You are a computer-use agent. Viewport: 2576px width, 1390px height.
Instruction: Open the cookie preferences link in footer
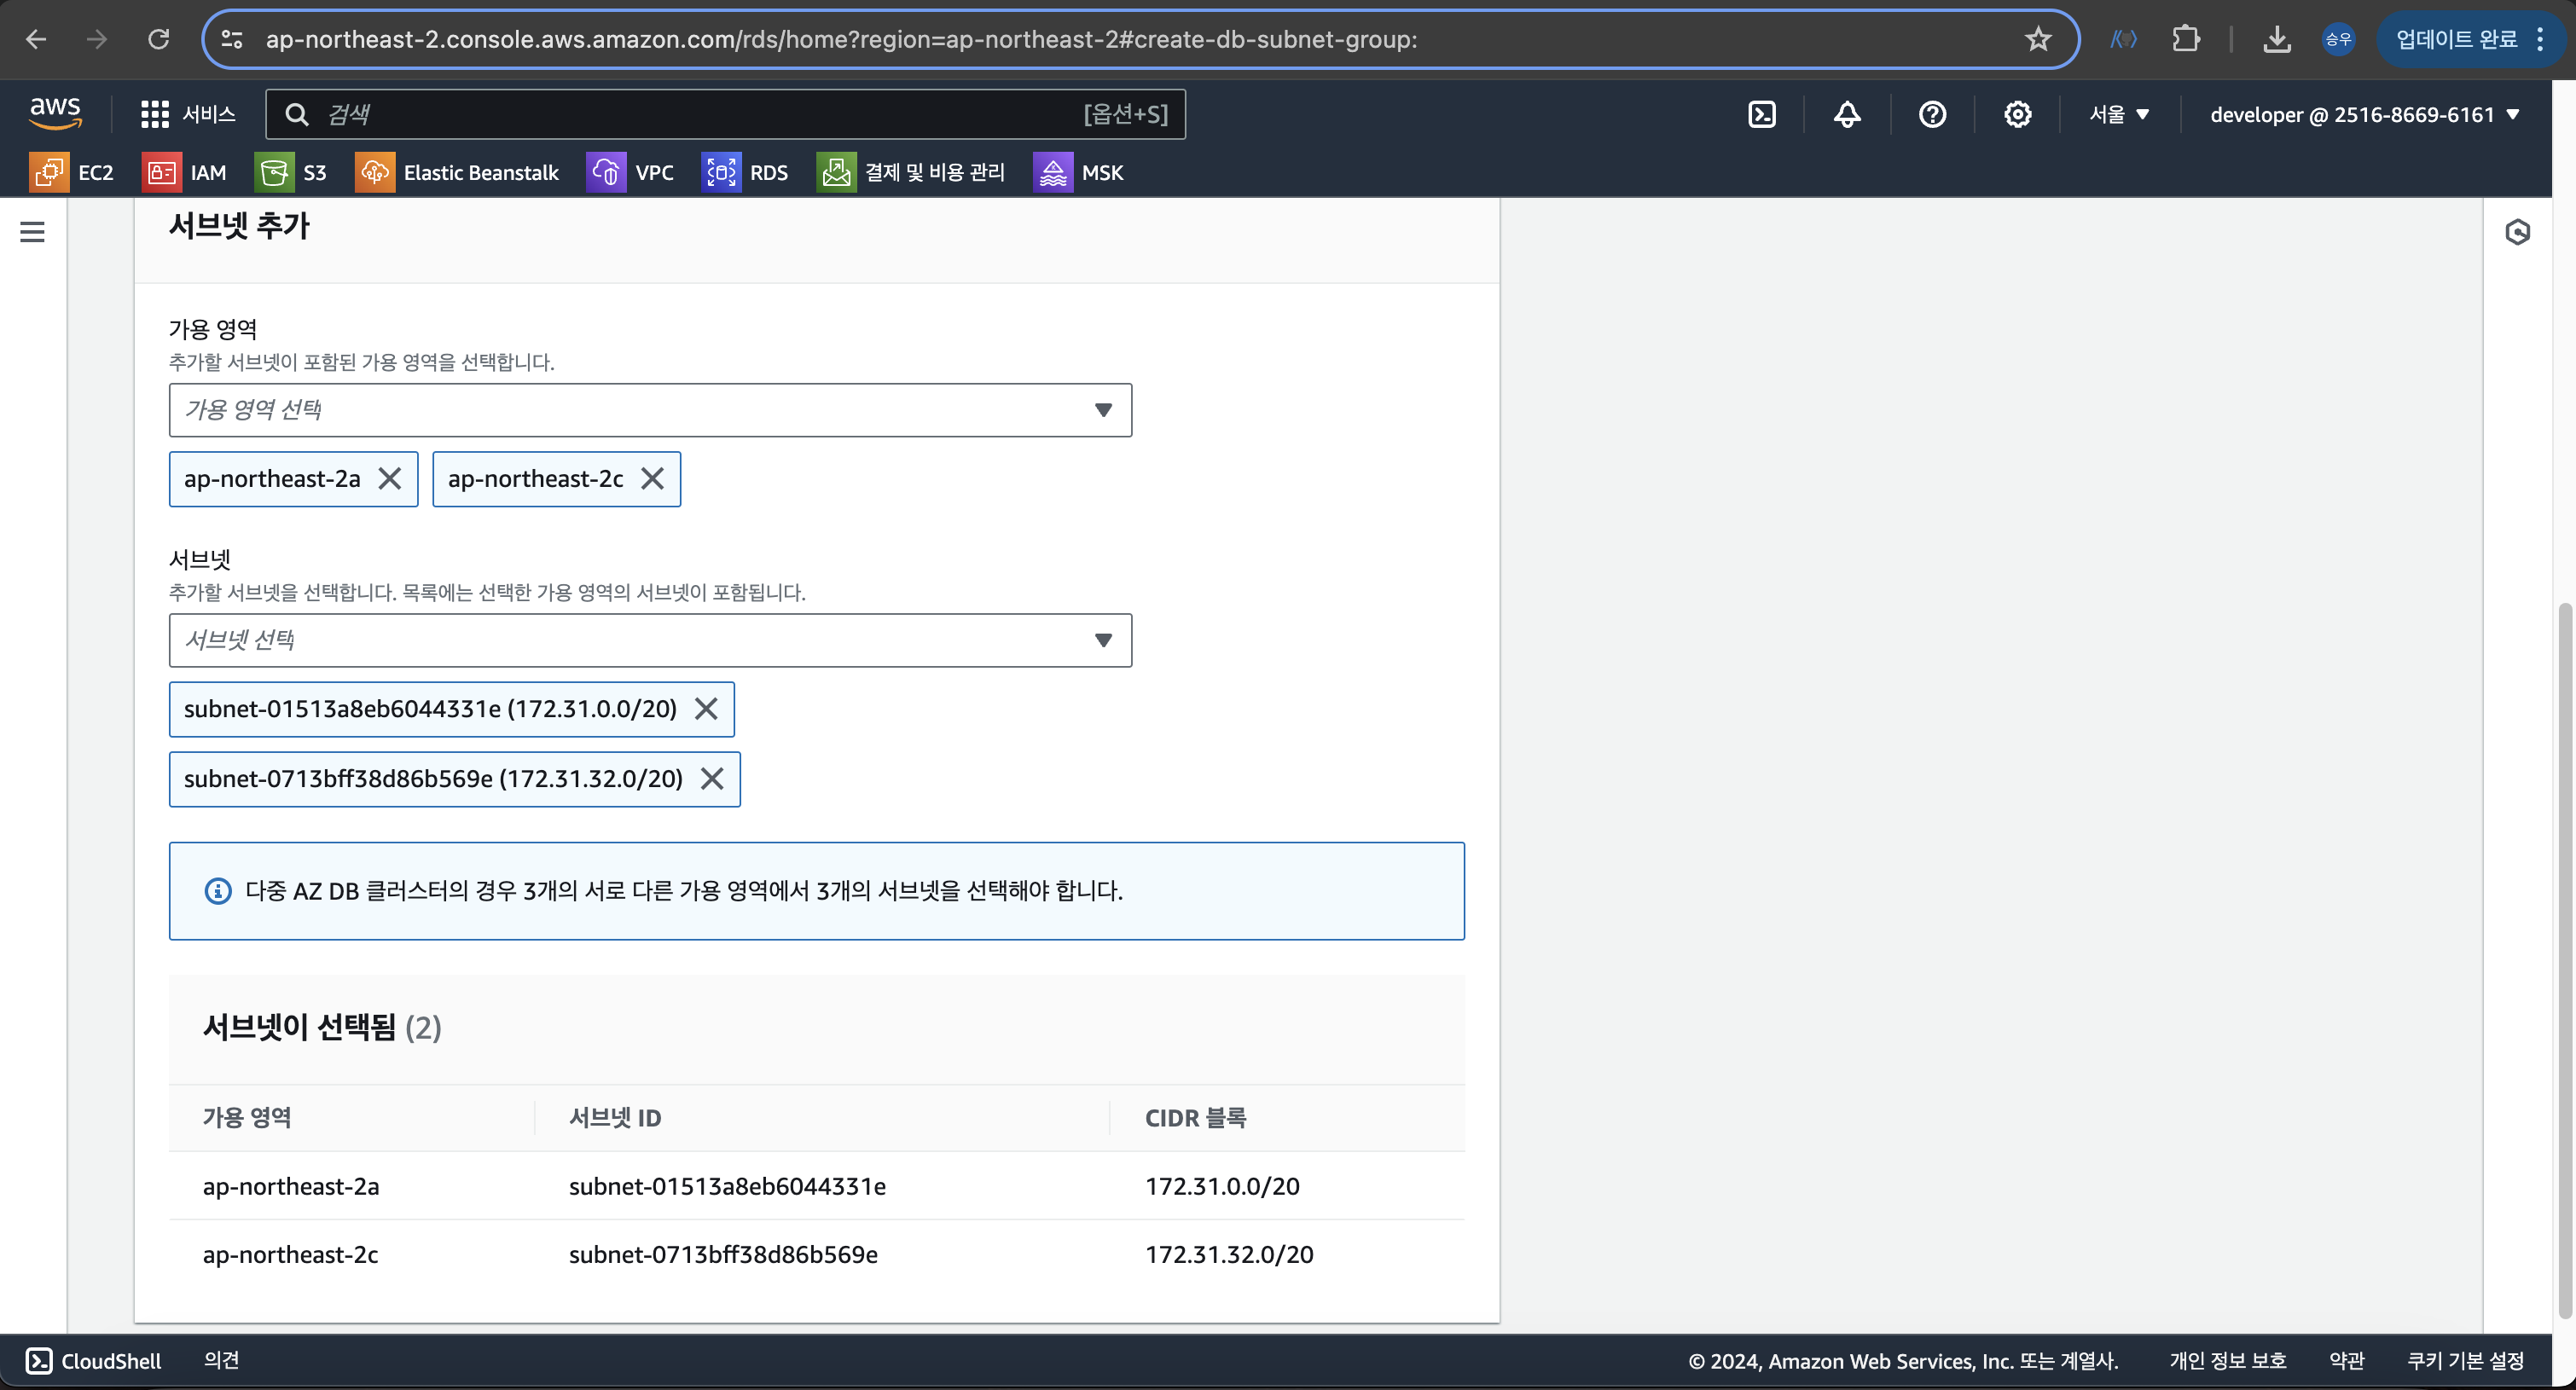point(2465,1361)
